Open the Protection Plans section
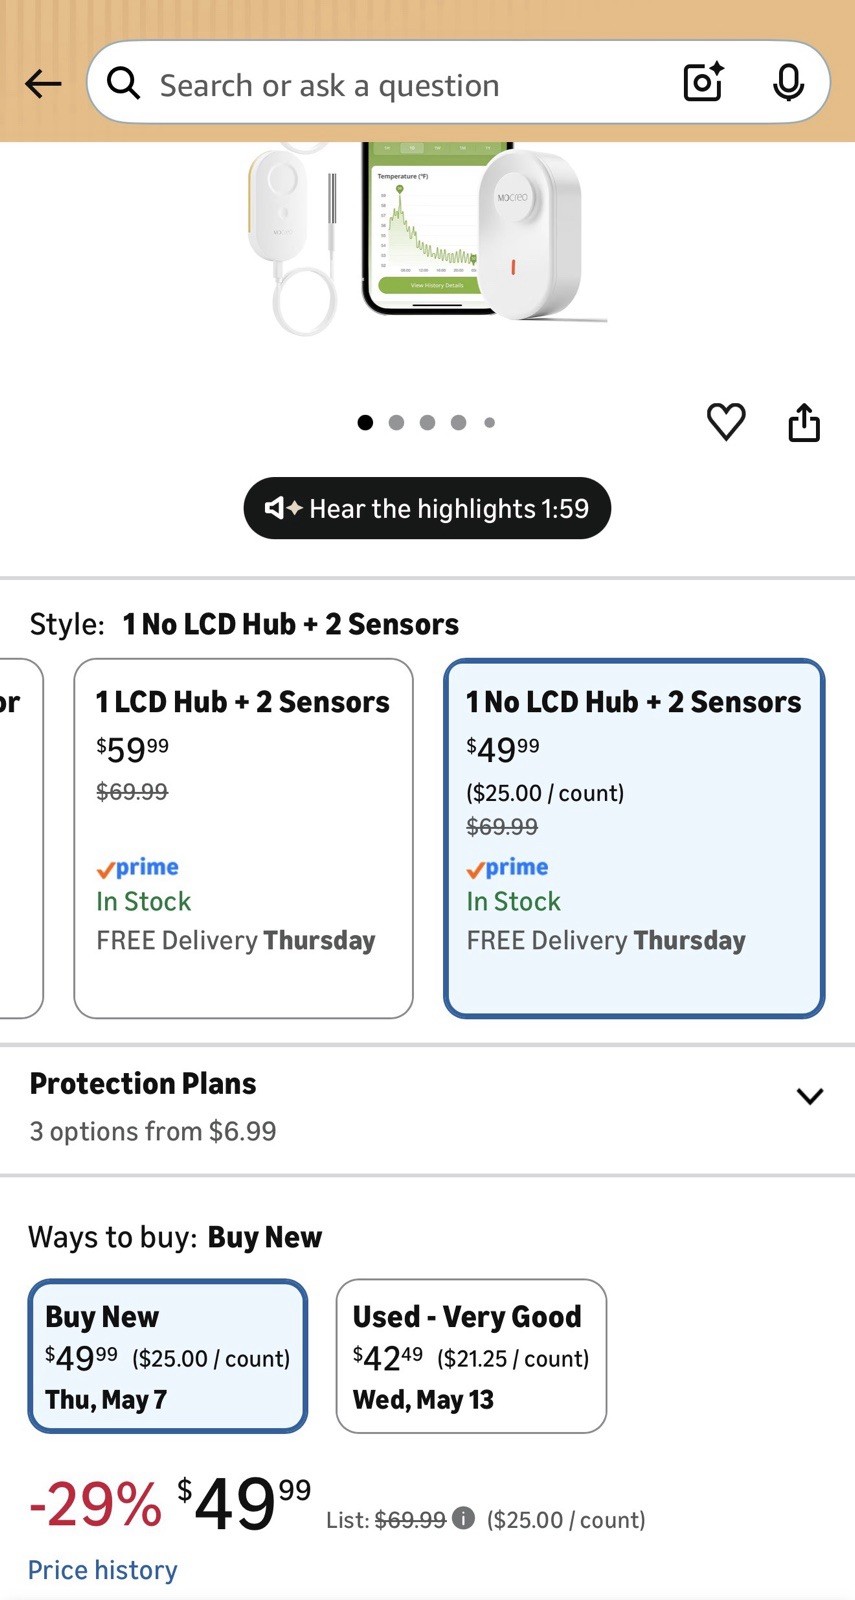 coord(427,1108)
